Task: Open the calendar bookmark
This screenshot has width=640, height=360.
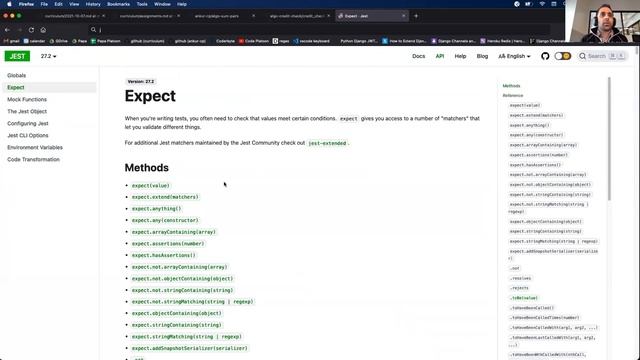Action: tap(35, 41)
